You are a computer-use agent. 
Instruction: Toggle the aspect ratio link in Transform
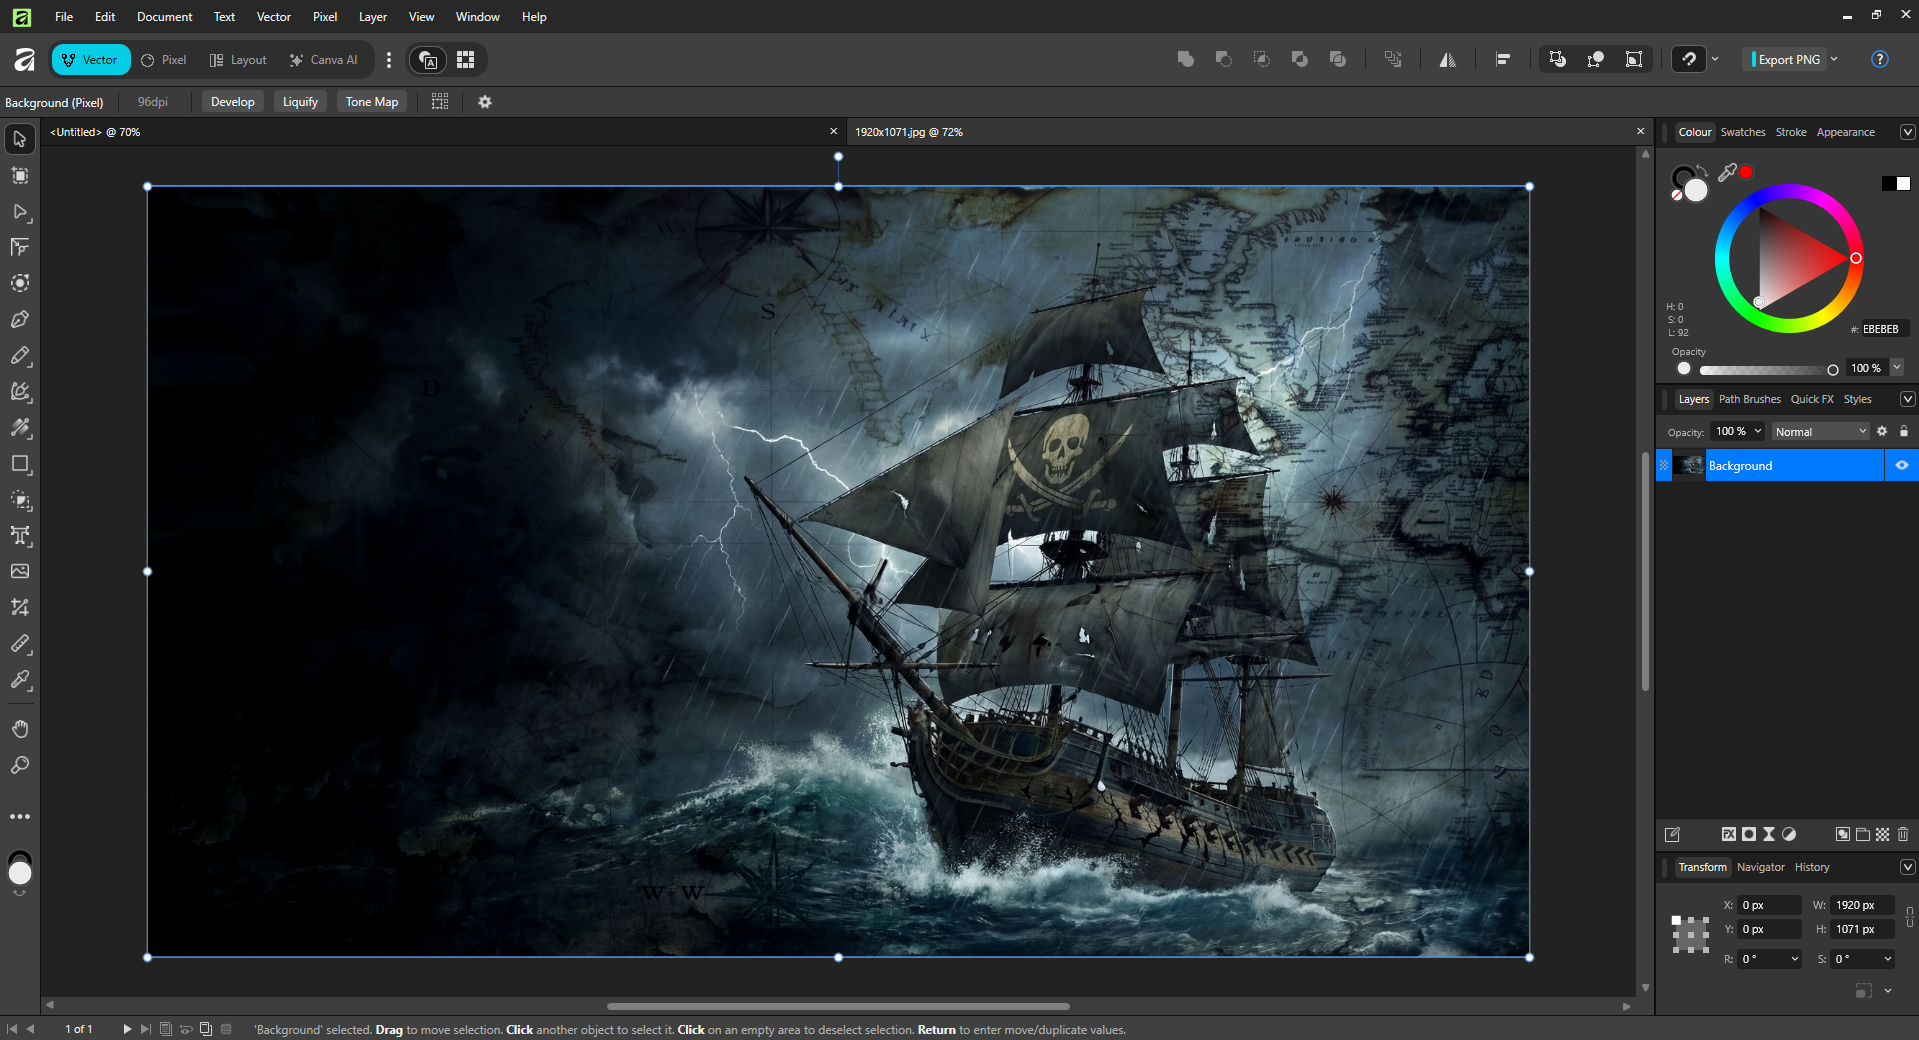pyautogui.click(x=1910, y=917)
